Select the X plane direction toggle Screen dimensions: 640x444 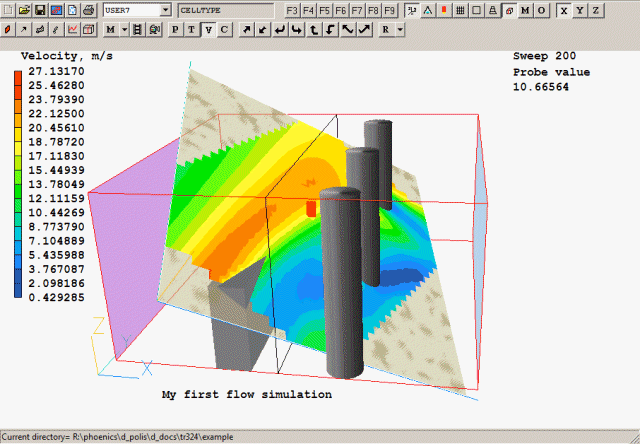565,10
